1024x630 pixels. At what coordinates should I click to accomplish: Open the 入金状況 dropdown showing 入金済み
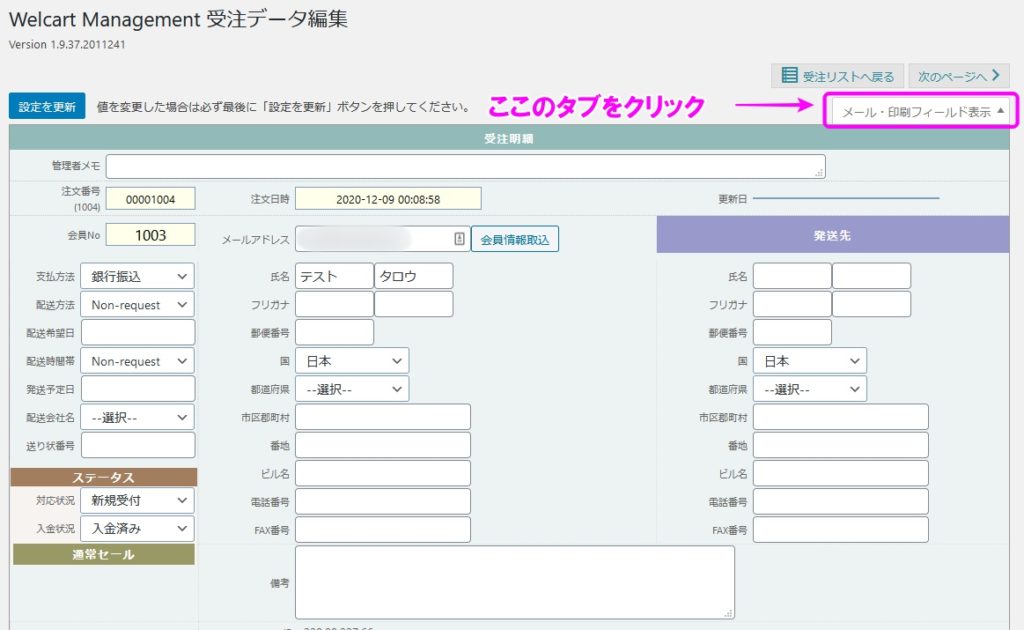point(138,528)
